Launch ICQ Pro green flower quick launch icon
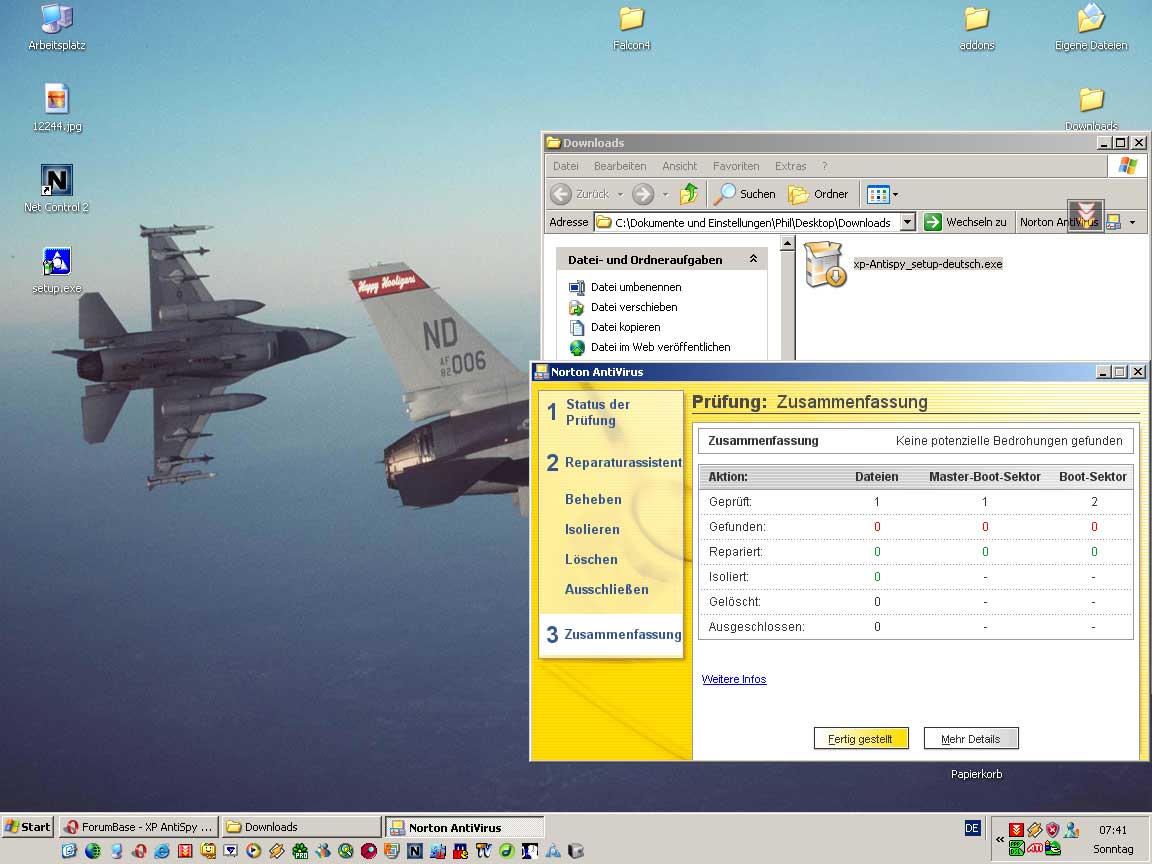 [300, 851]
